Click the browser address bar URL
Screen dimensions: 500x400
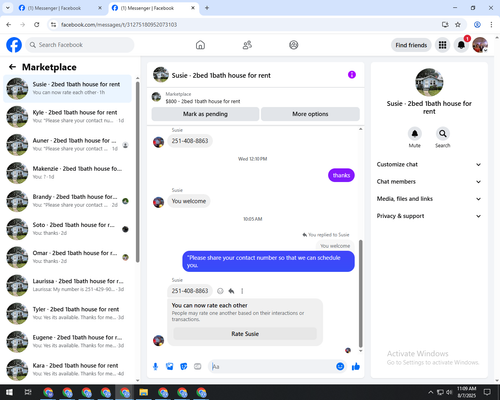(x=119, y=25)
